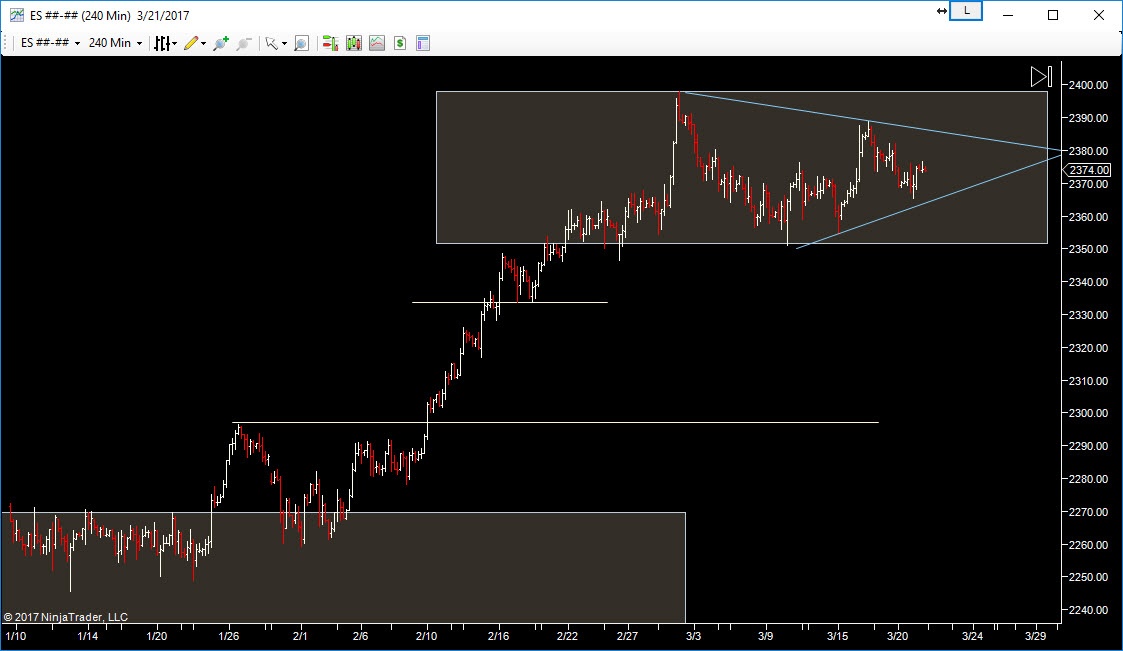Open the Indicators chart icon
The height and width of the screenshot is (651, 1123).
[x=377, y=43]
